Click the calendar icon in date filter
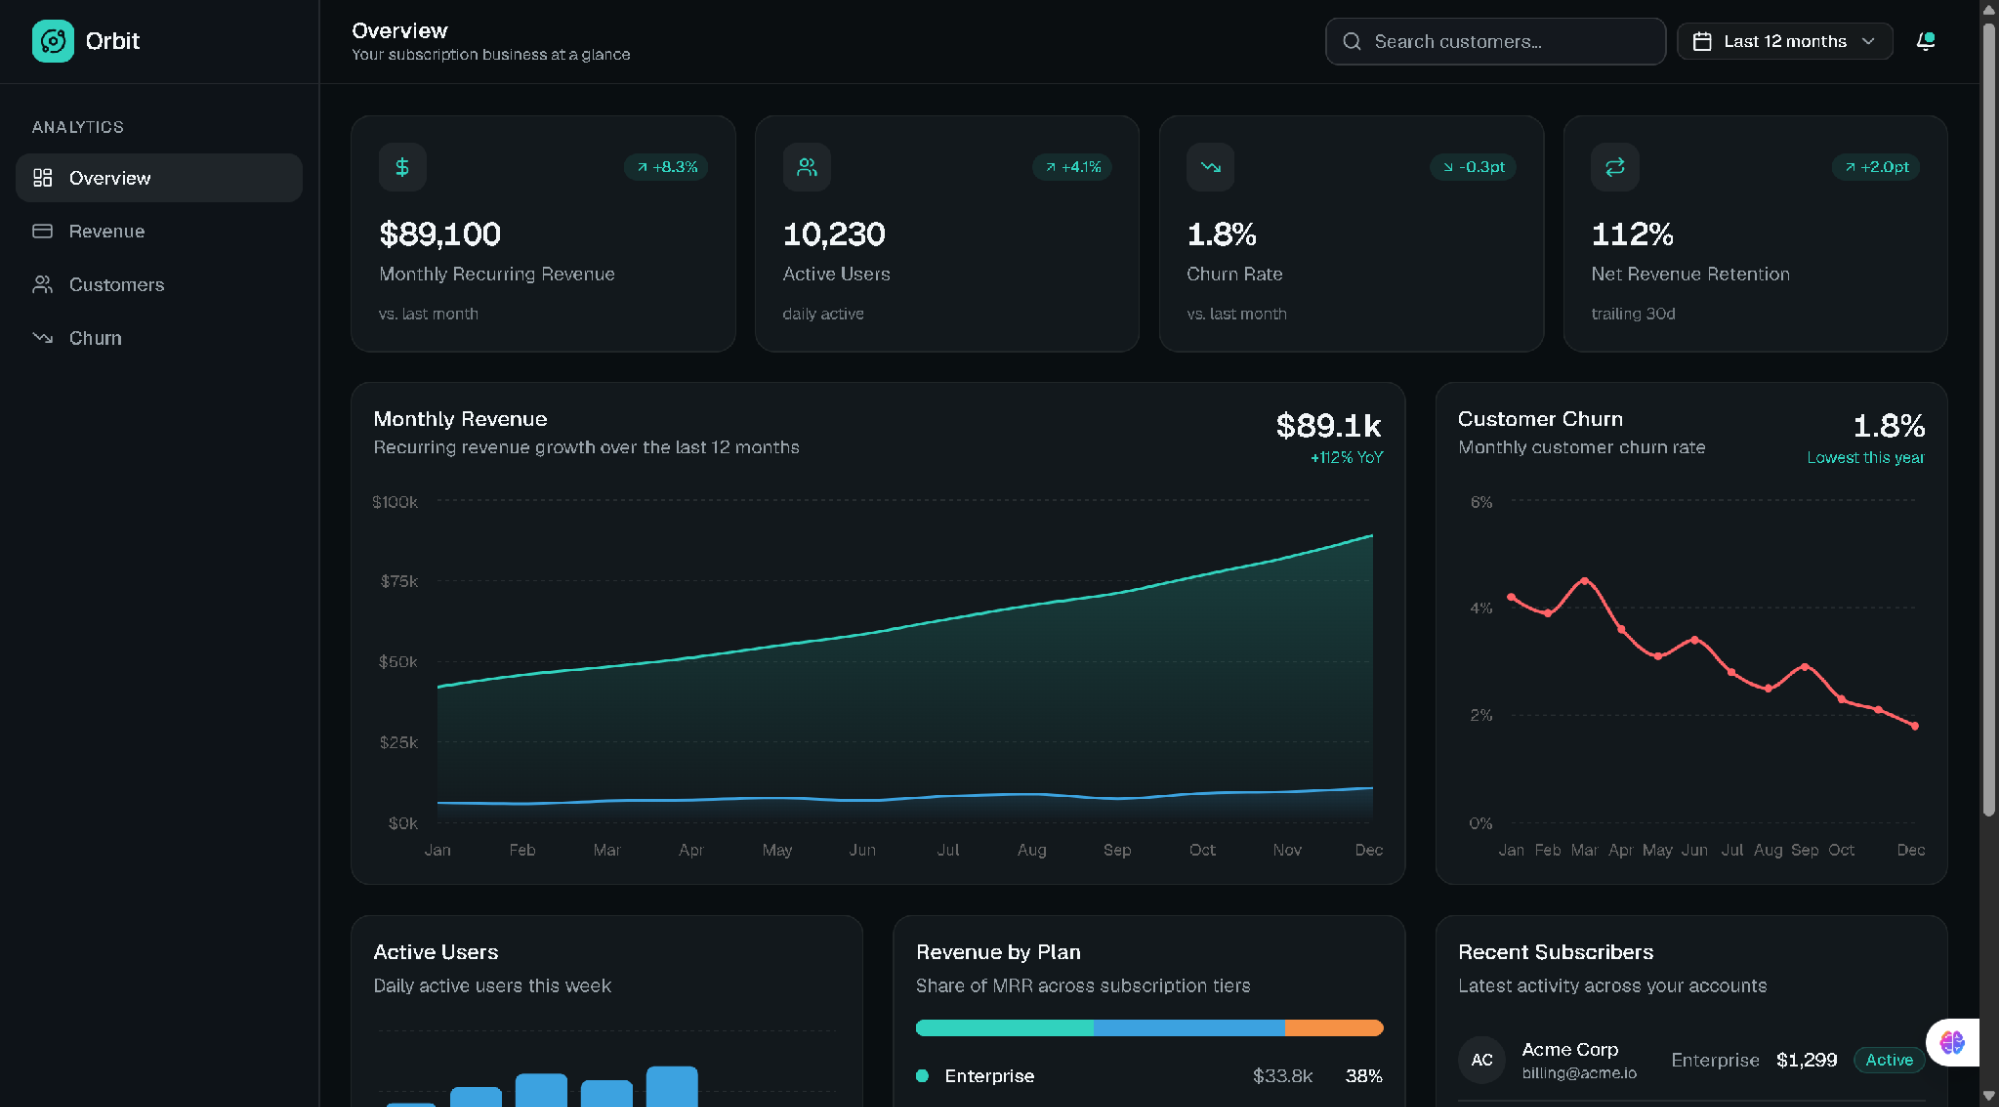The height and width of the screenshot is (1107, 1999). pos(1702,41)
